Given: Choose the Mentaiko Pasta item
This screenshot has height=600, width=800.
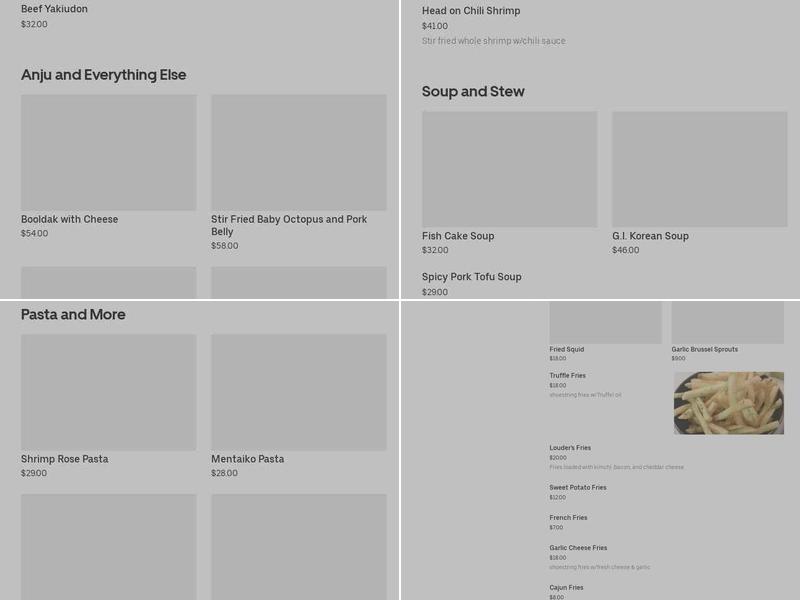Looking at the screenshot, I should [x=247, y=459].
